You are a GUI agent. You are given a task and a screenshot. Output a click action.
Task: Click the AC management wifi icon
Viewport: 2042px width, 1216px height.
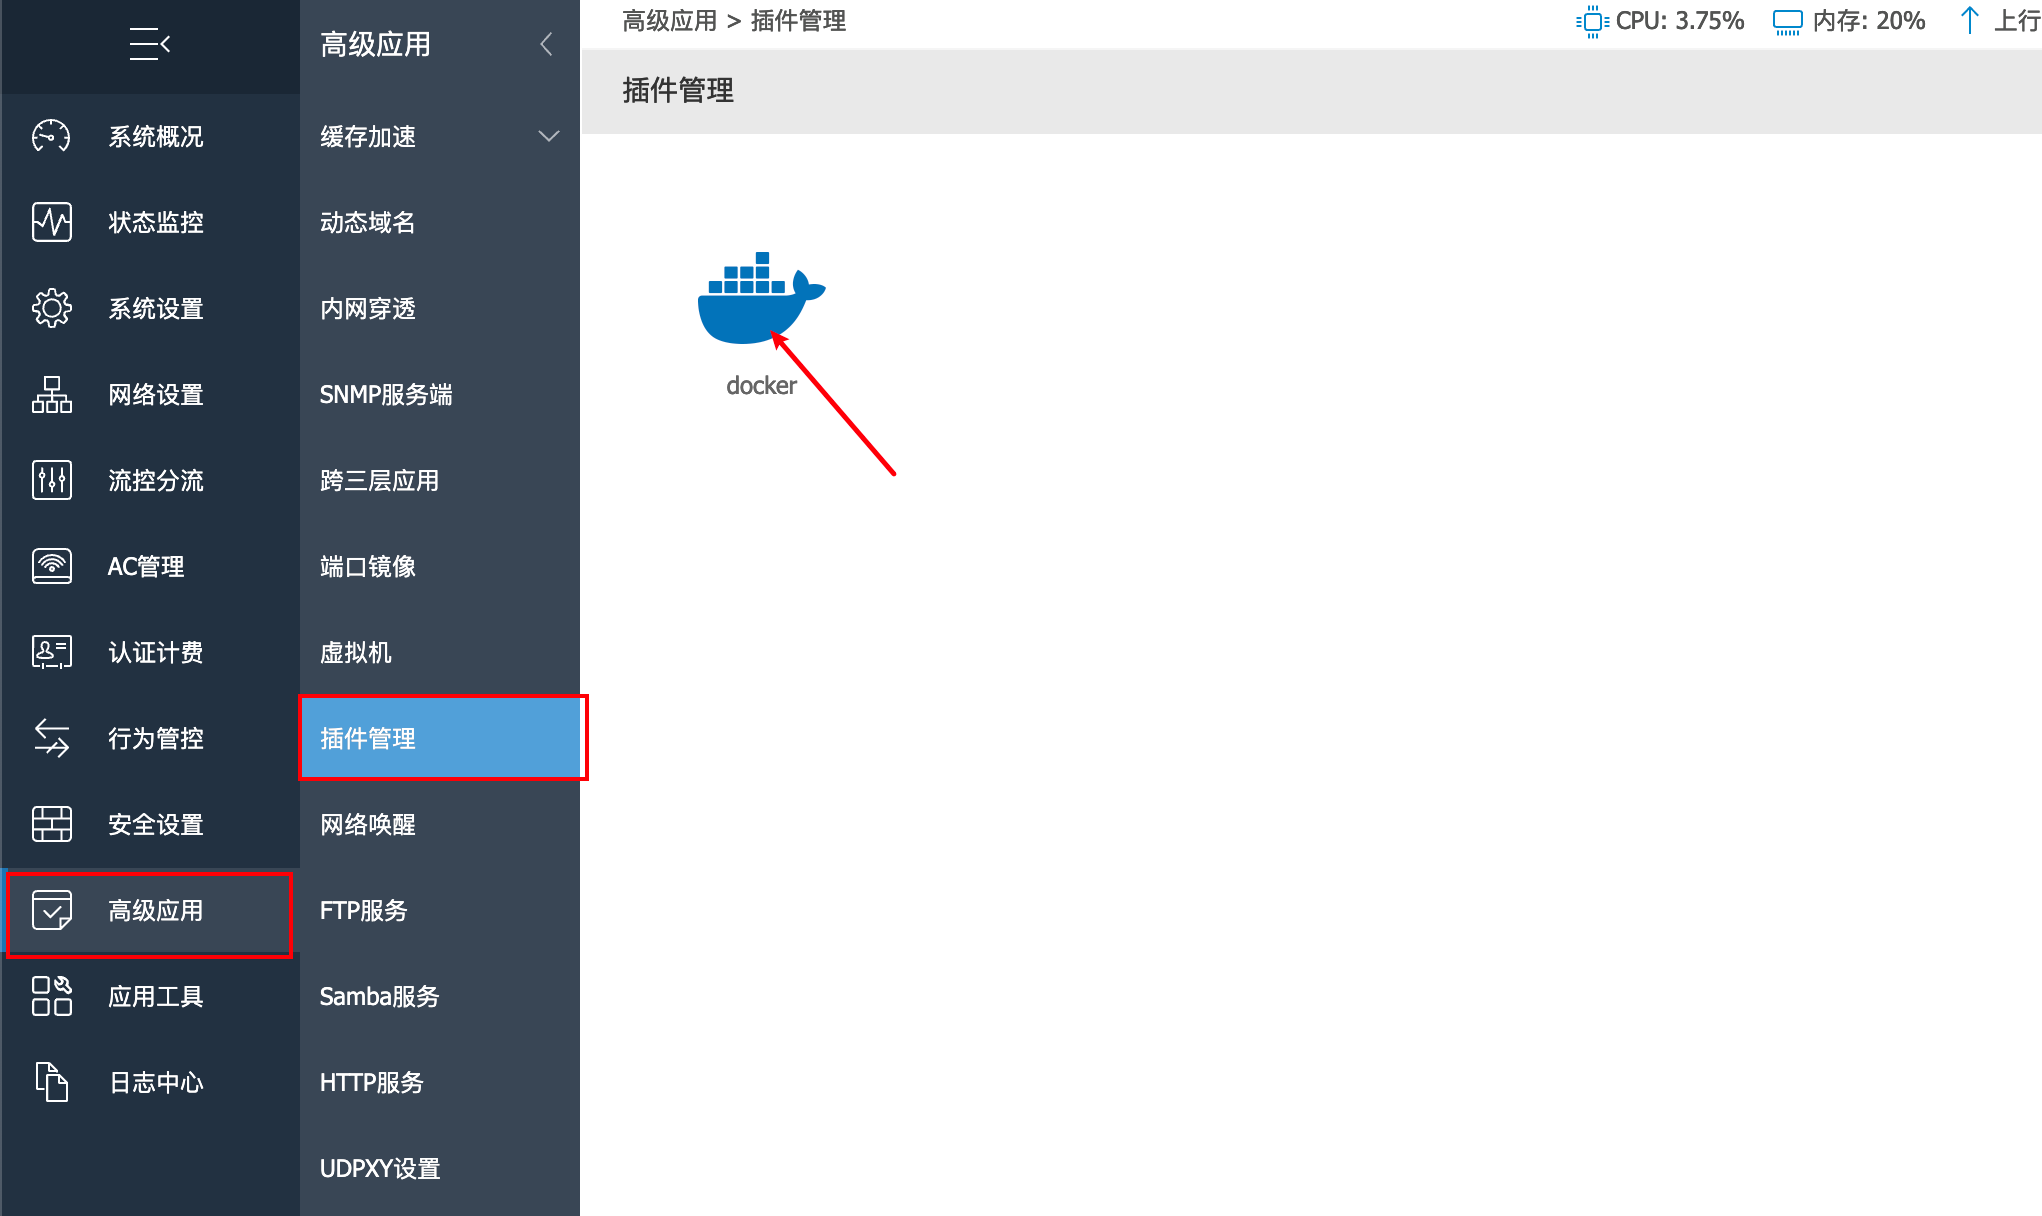[51, 566]
